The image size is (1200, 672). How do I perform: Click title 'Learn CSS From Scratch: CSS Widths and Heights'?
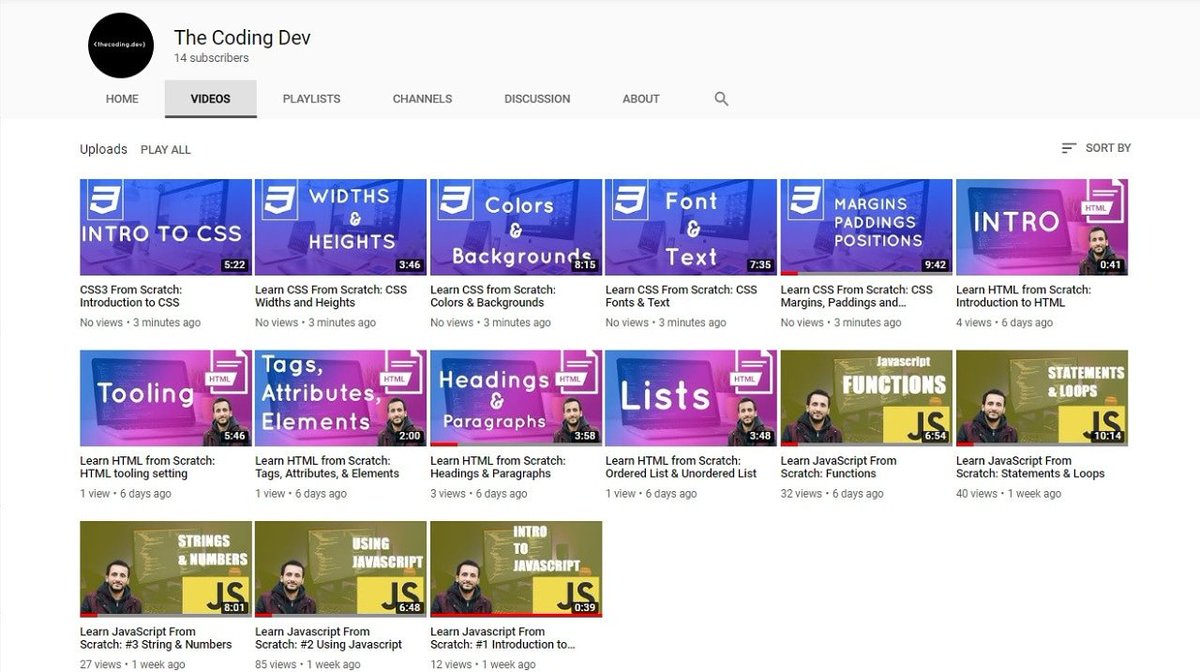click(x=331, y=296)
